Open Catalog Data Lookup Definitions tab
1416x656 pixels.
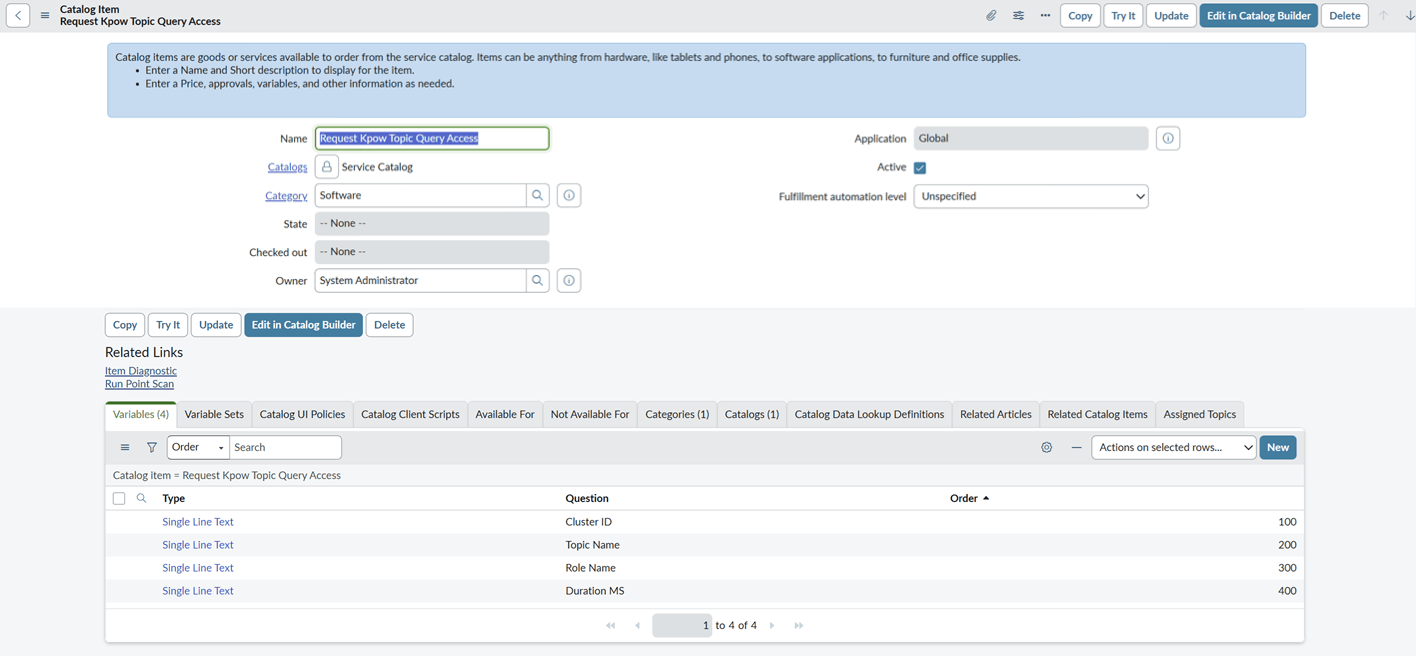click(x=869, y=415)
